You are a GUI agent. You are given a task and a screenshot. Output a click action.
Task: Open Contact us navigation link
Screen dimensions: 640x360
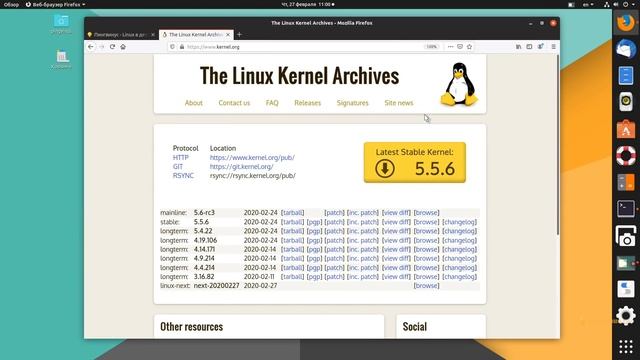[234, 103]
